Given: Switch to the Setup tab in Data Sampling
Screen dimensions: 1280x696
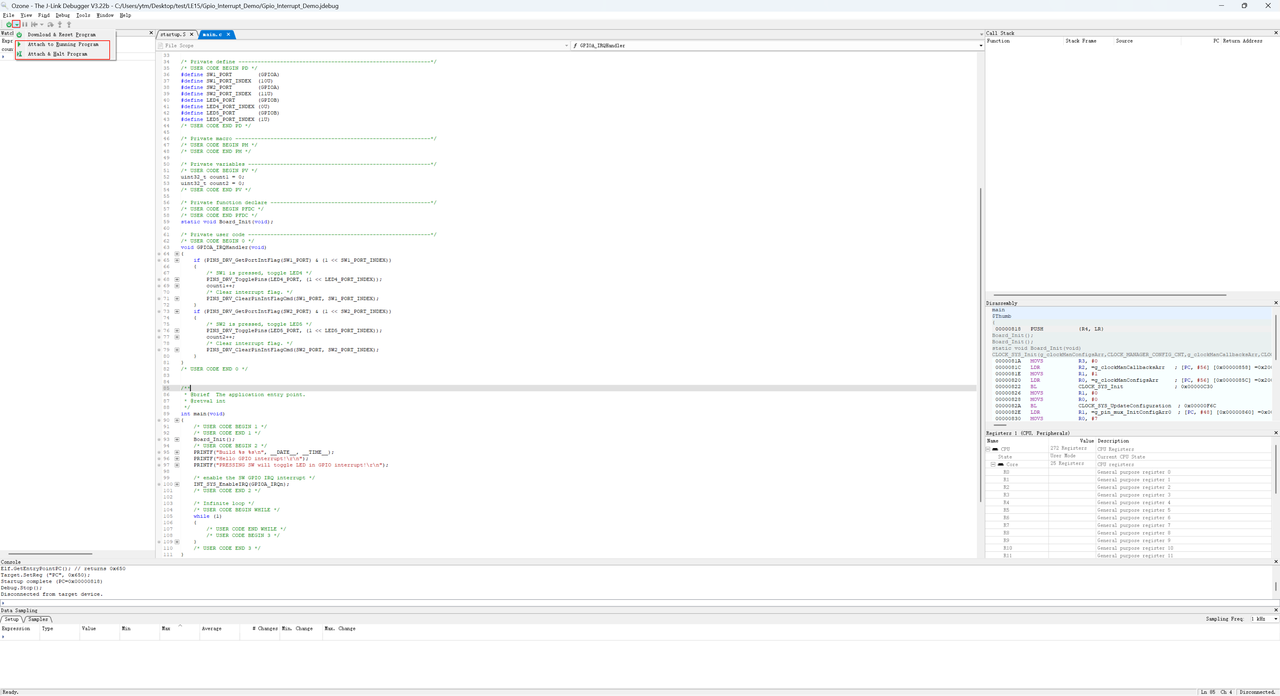Looking at the screenshot, I should [12, 619].
